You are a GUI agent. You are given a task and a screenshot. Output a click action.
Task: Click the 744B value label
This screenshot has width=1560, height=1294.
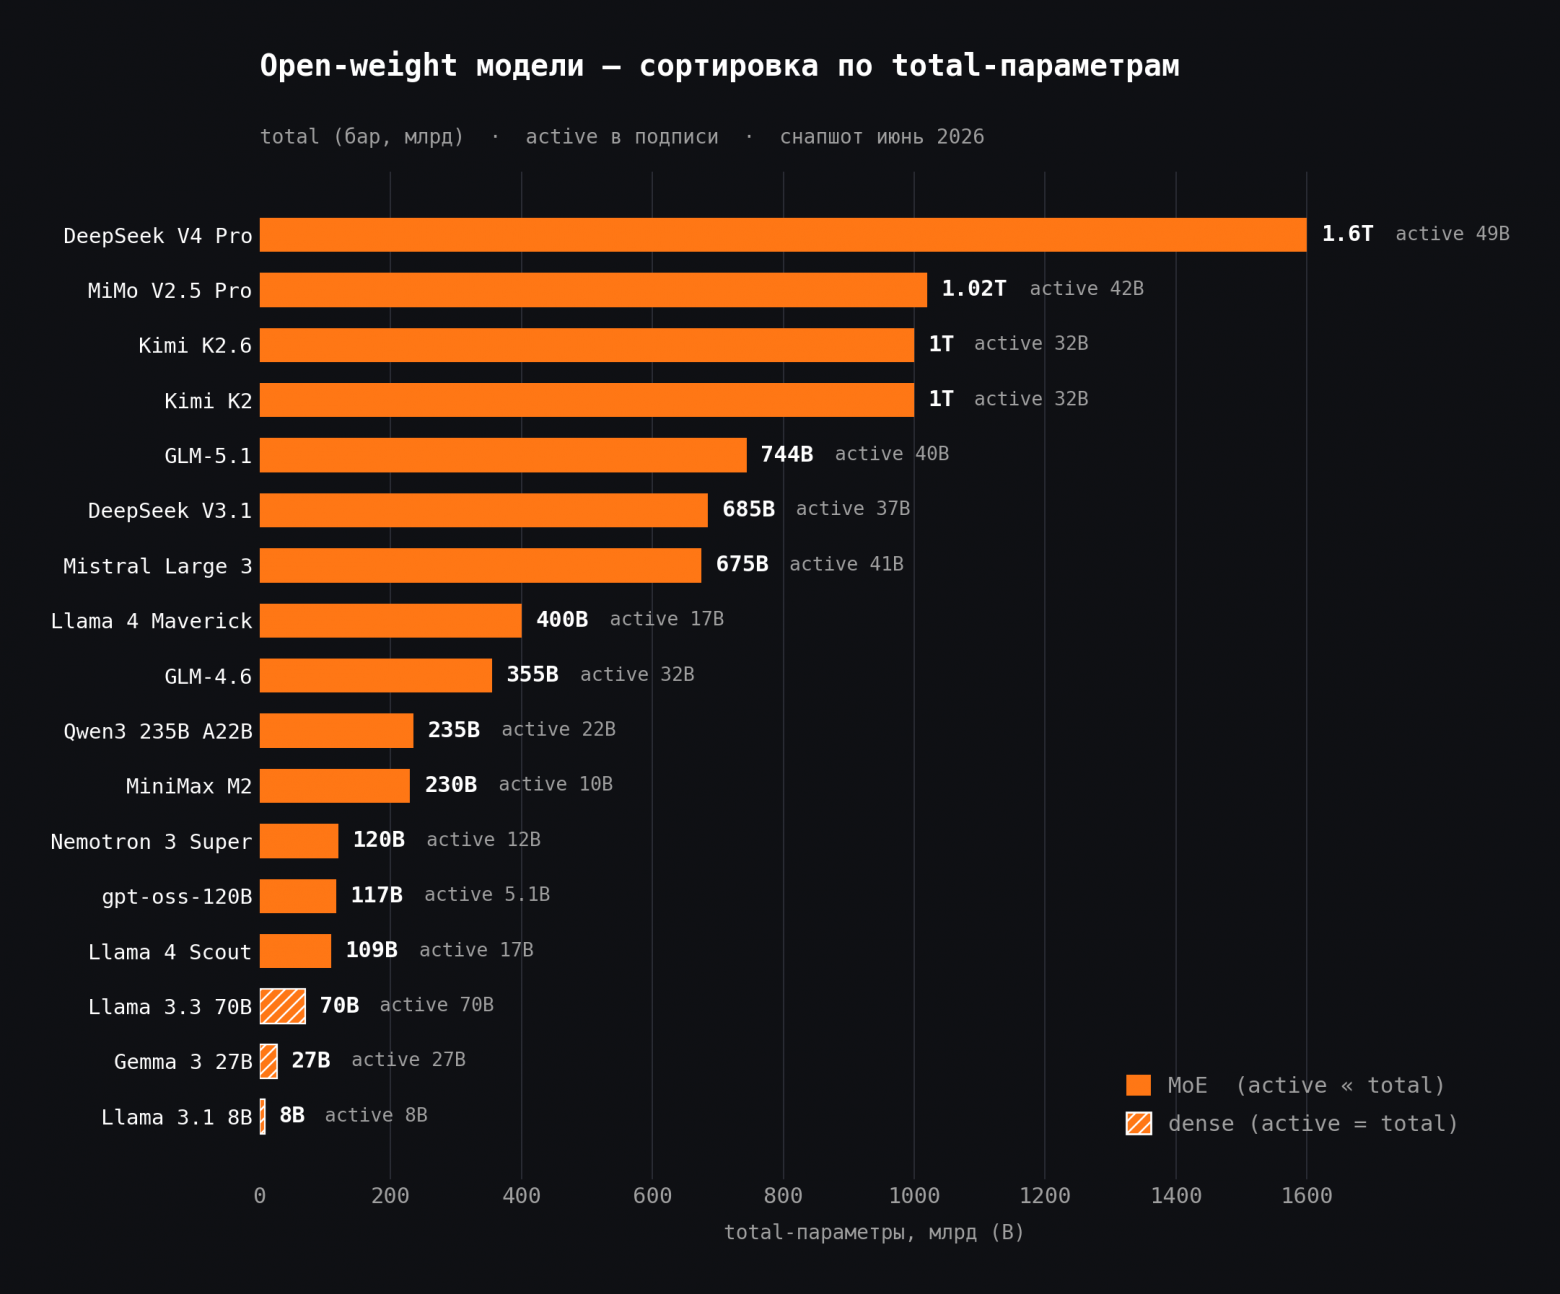(787, 454)
